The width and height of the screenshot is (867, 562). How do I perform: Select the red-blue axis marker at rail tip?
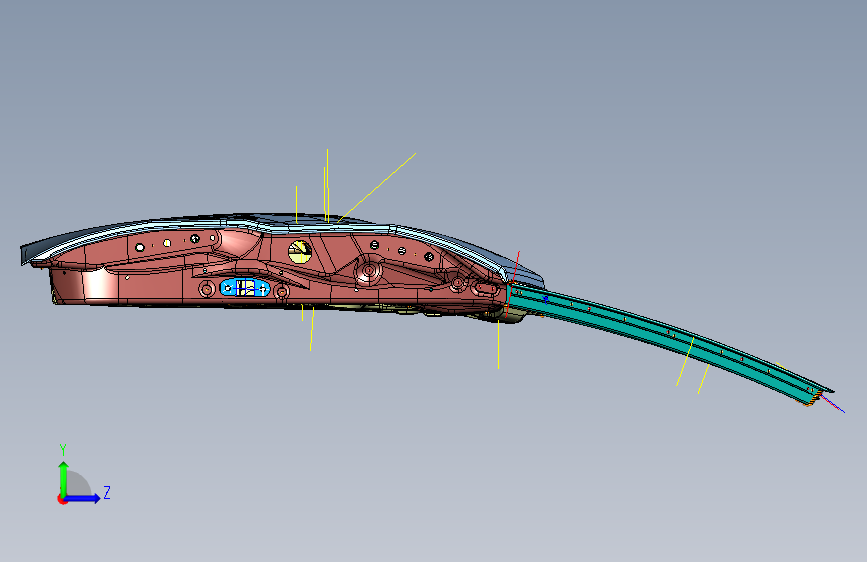(x=832, y=403)
